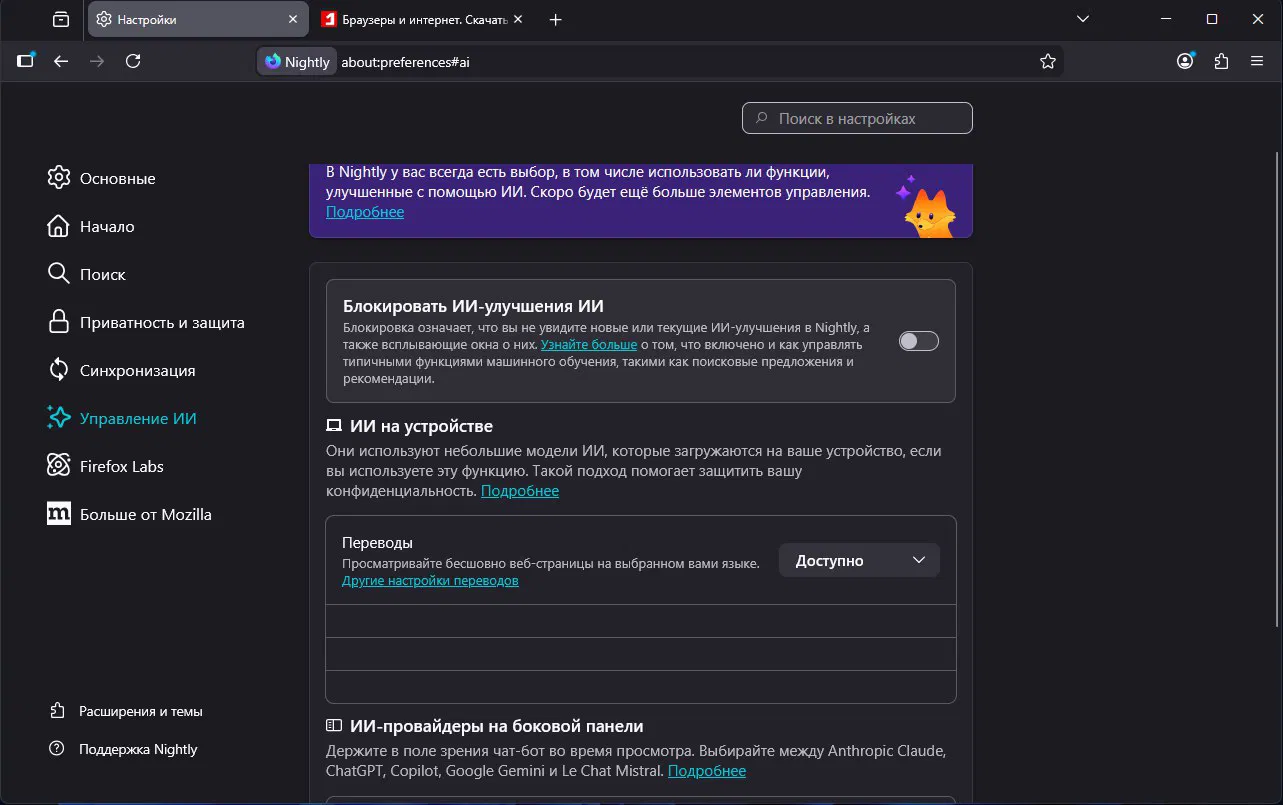
Task: Toggle the sidebar icon in toolbar
Action: [x=25, y=61]
